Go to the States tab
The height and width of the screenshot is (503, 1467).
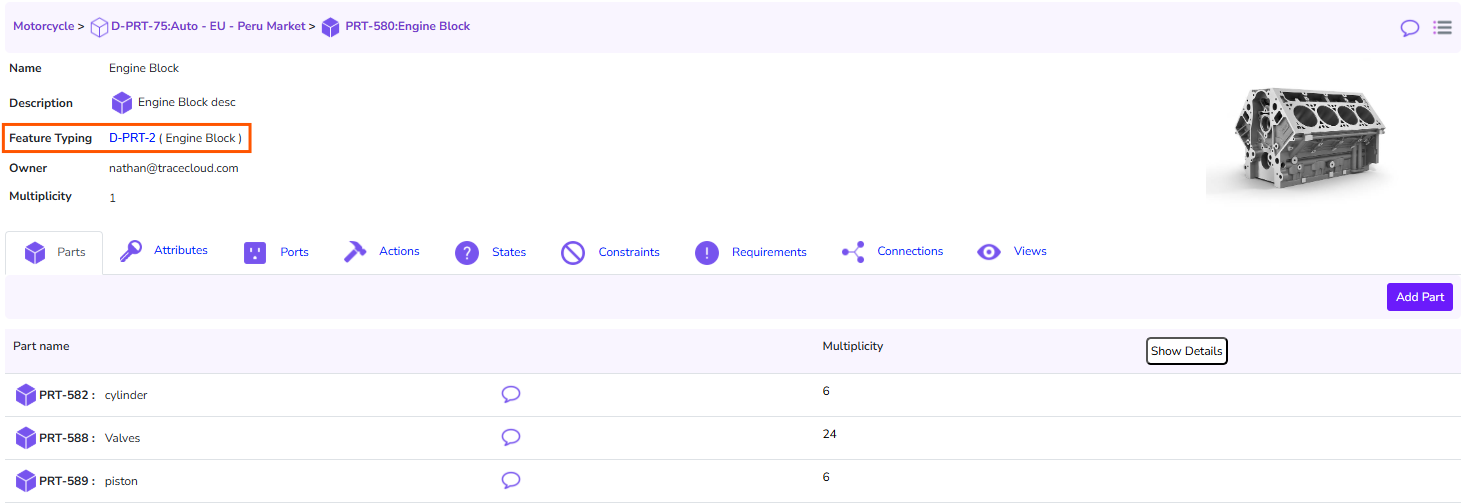(509, 252)
